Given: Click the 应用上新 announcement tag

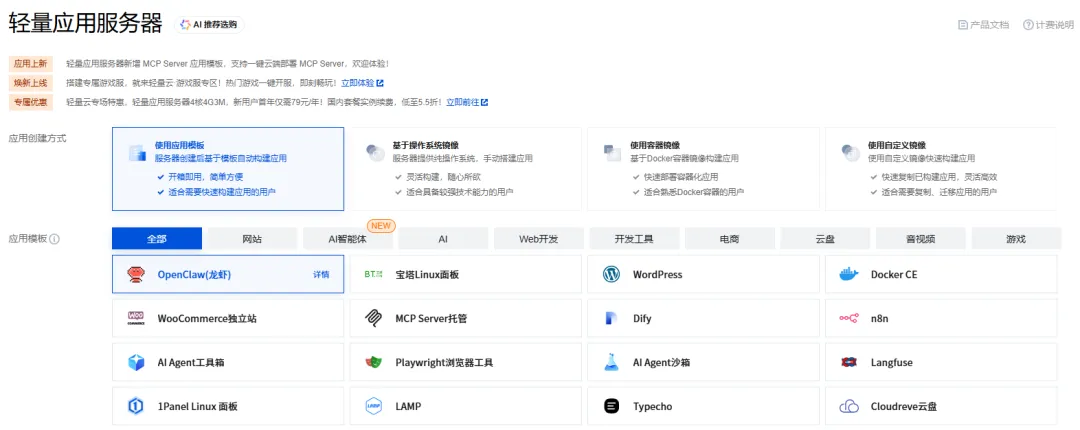Looking at the screenshot, I should [31, 63].
